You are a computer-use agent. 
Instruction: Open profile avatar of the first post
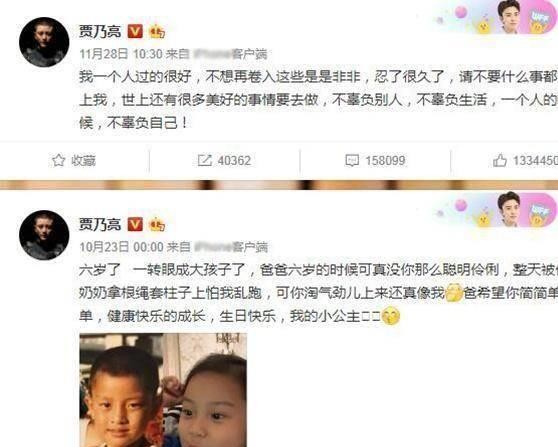coord(44,42)
